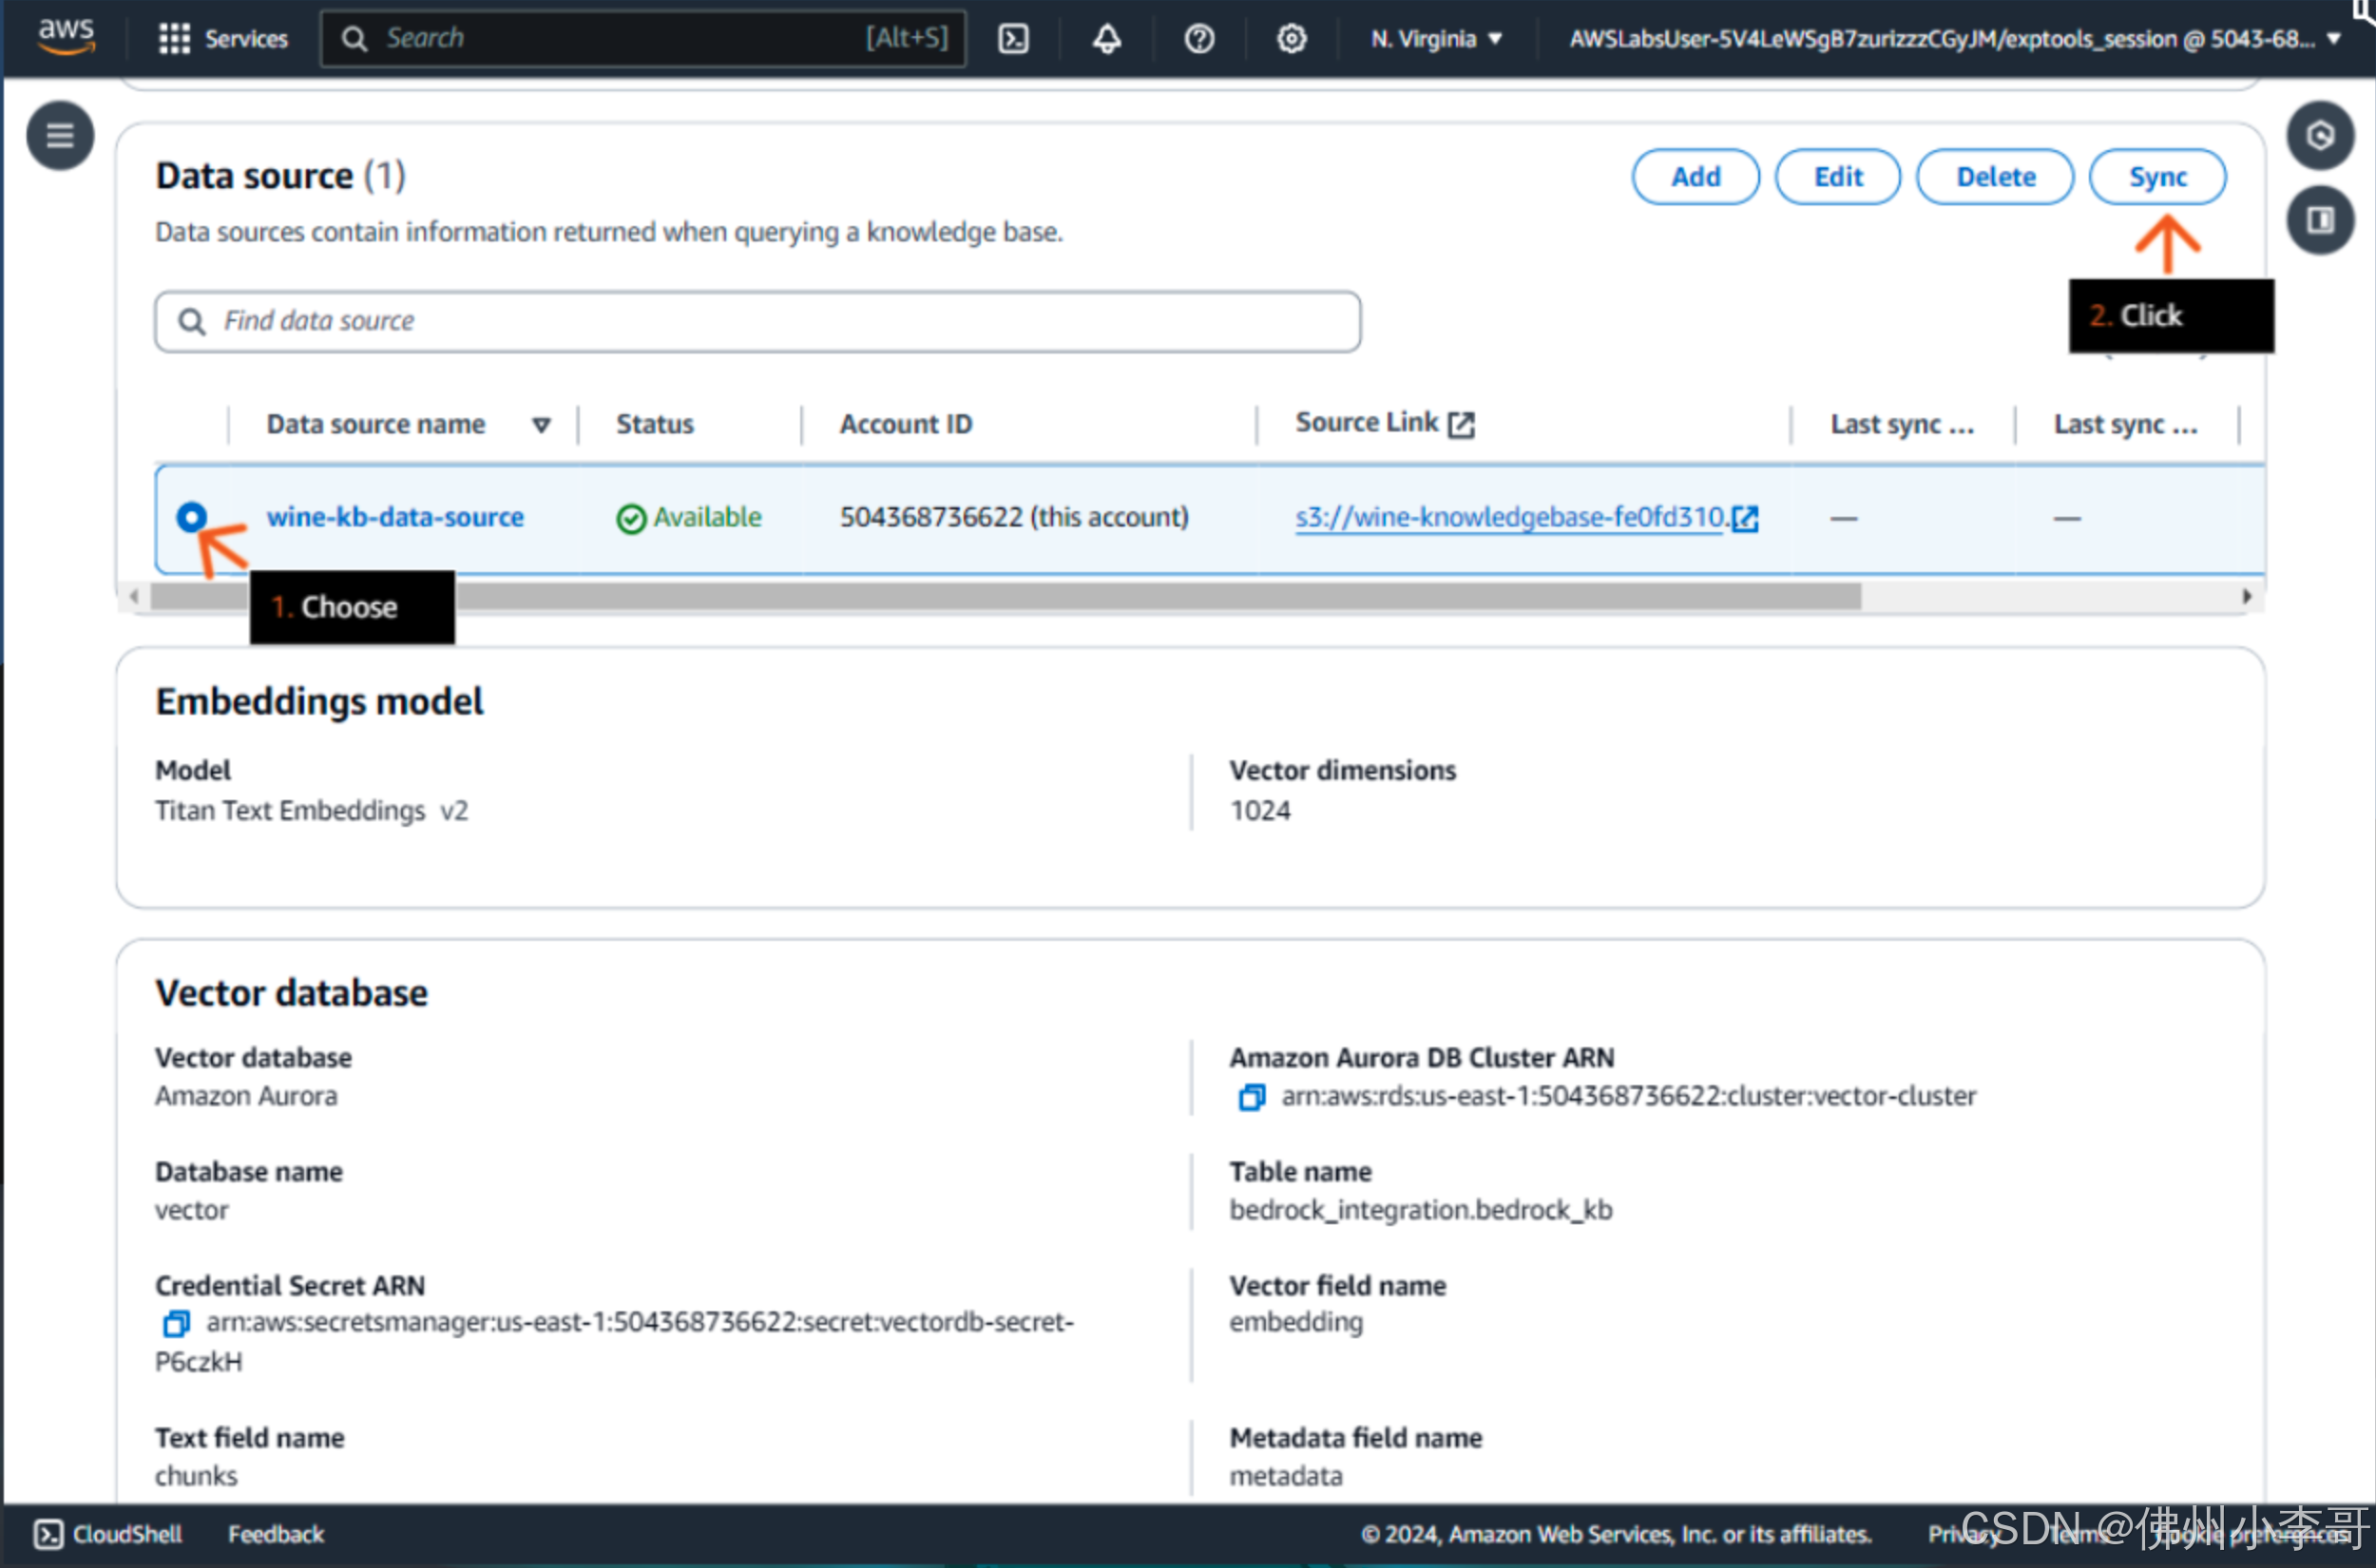Screen dimensions: 2376x1568
Task: Open the help question mark icon
Action: point(1199,39)
